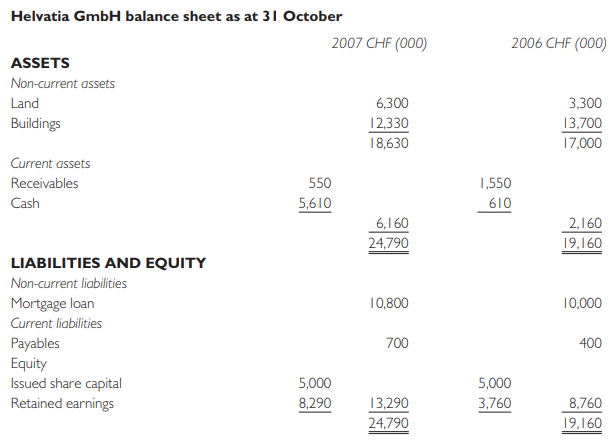The height and width of the screenshot is (443, 615).
Task: Select the Mortgage loan value 10,800
Action: tap(389, 303)
